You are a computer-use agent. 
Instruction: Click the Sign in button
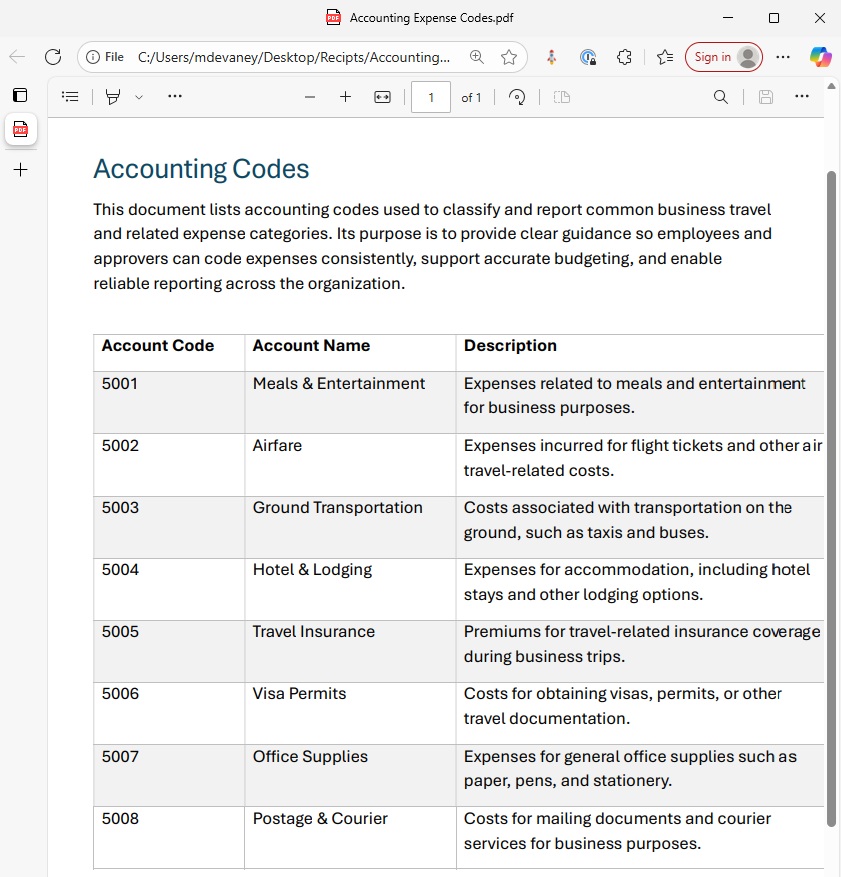723,57
